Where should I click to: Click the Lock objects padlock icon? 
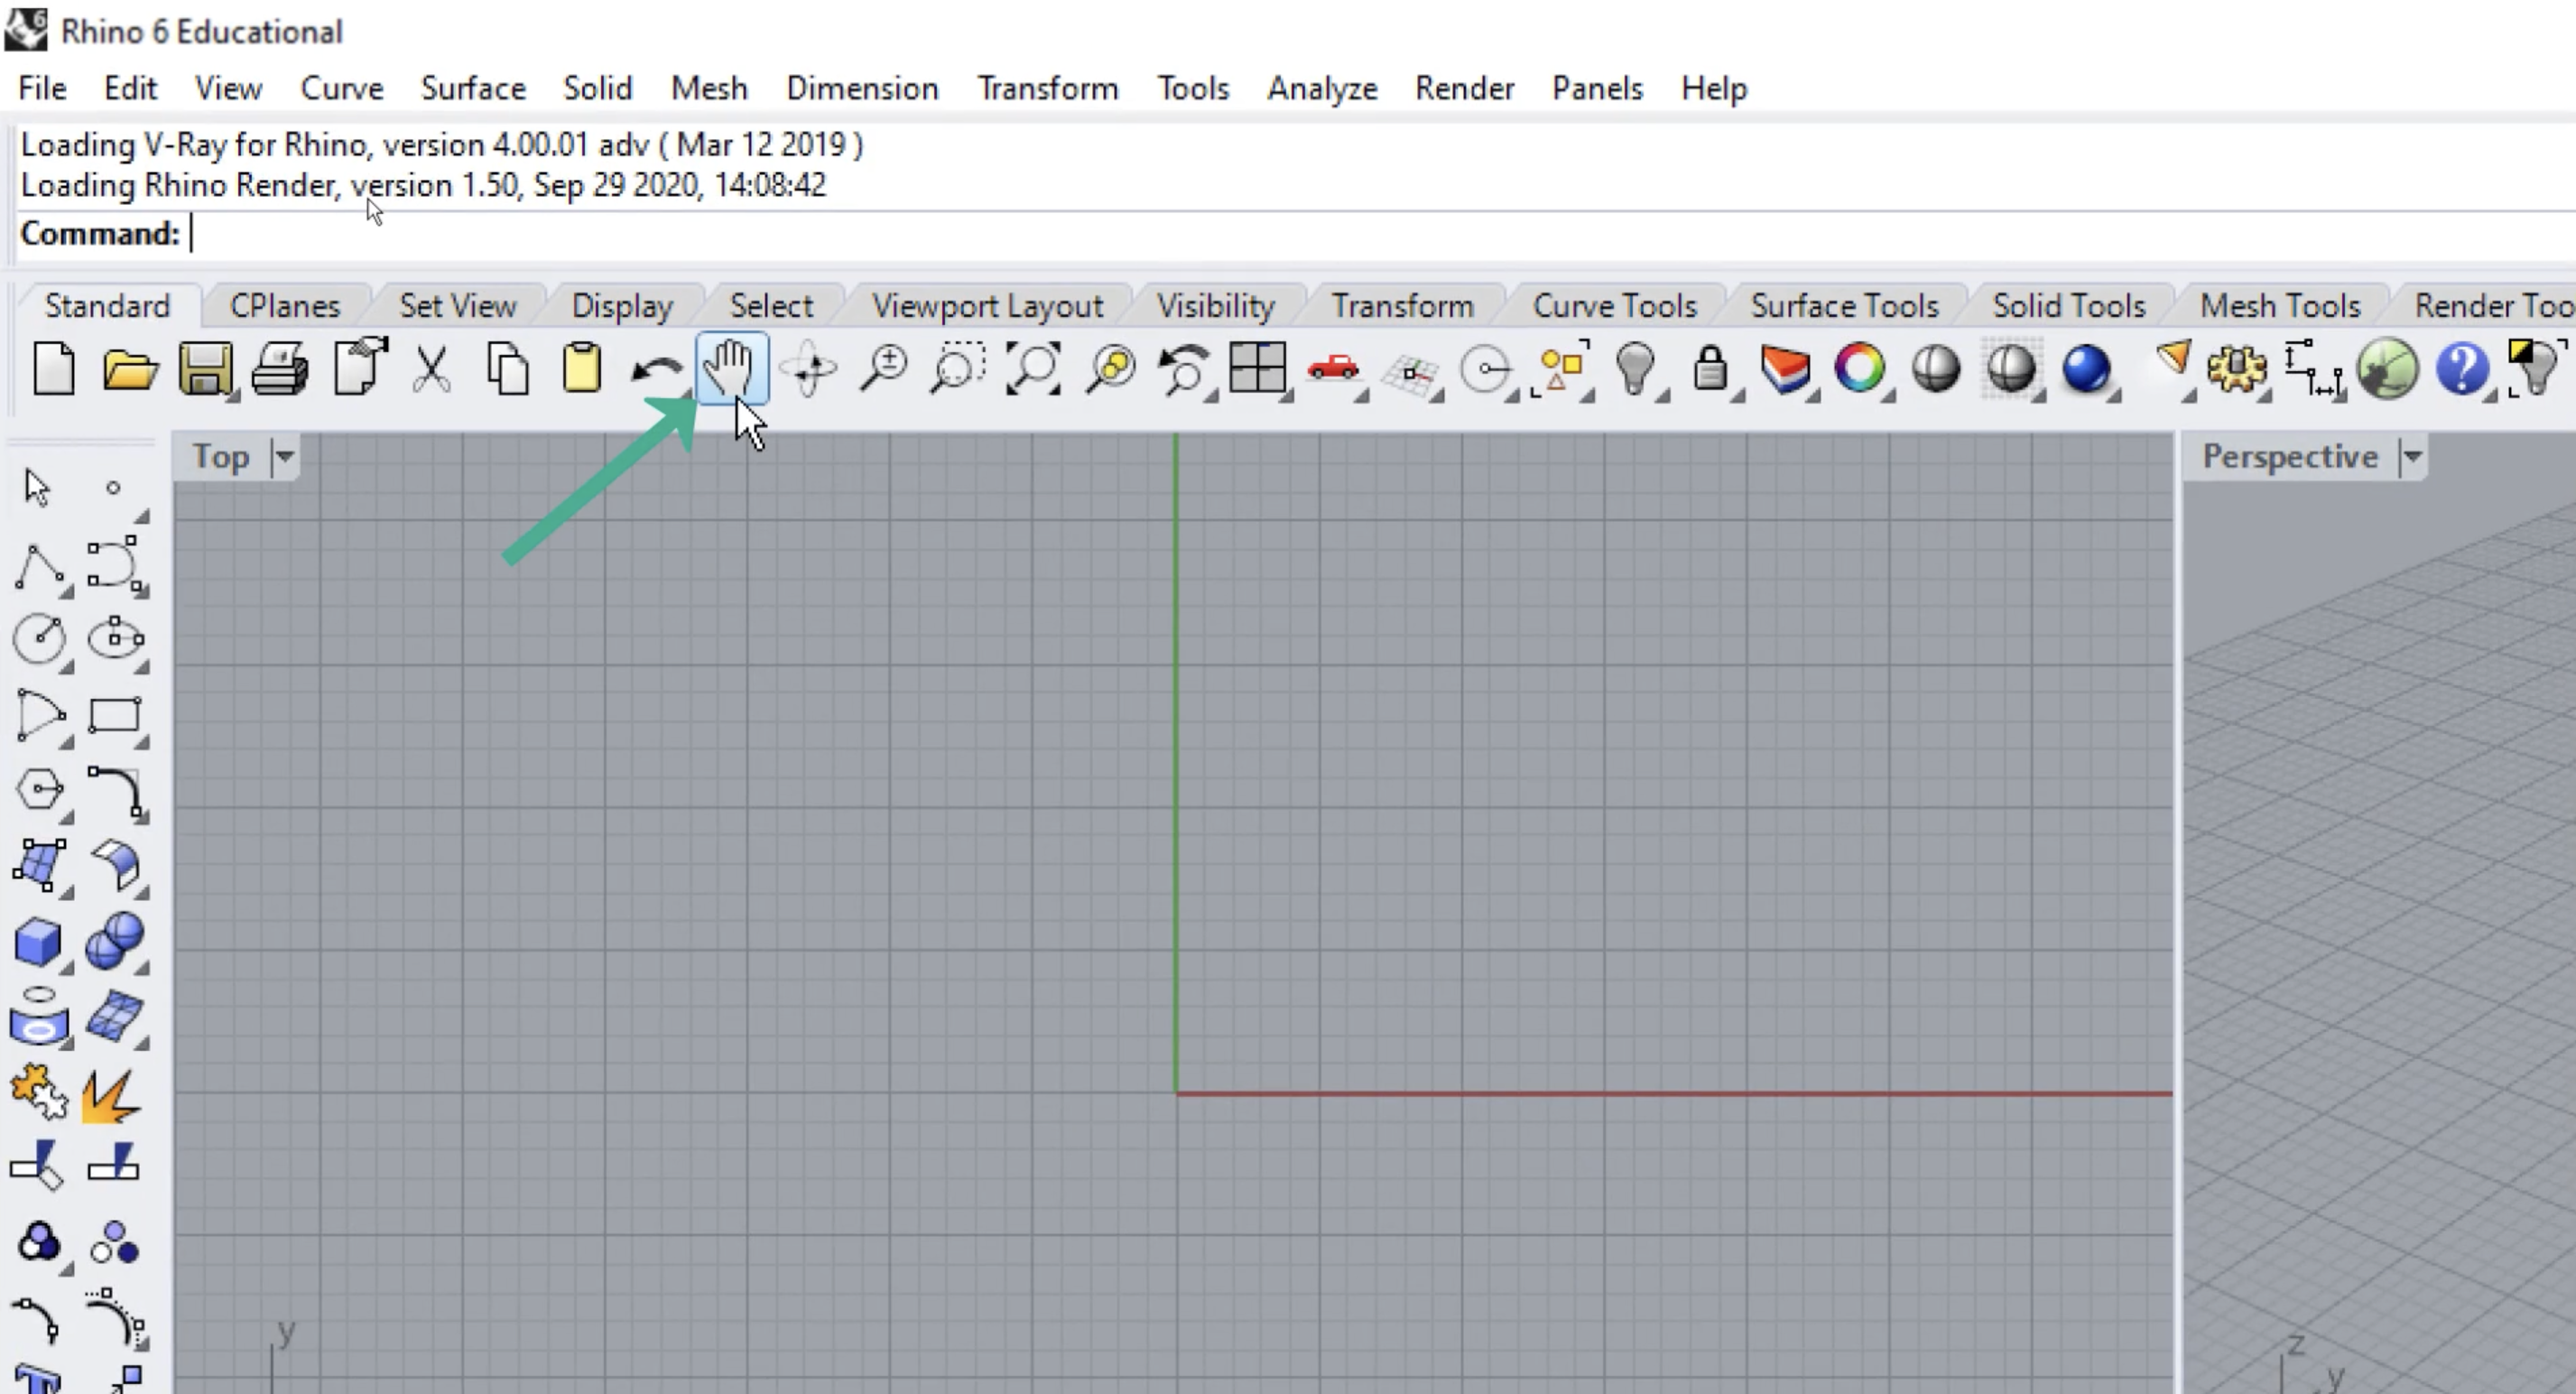coord(1711,369)
